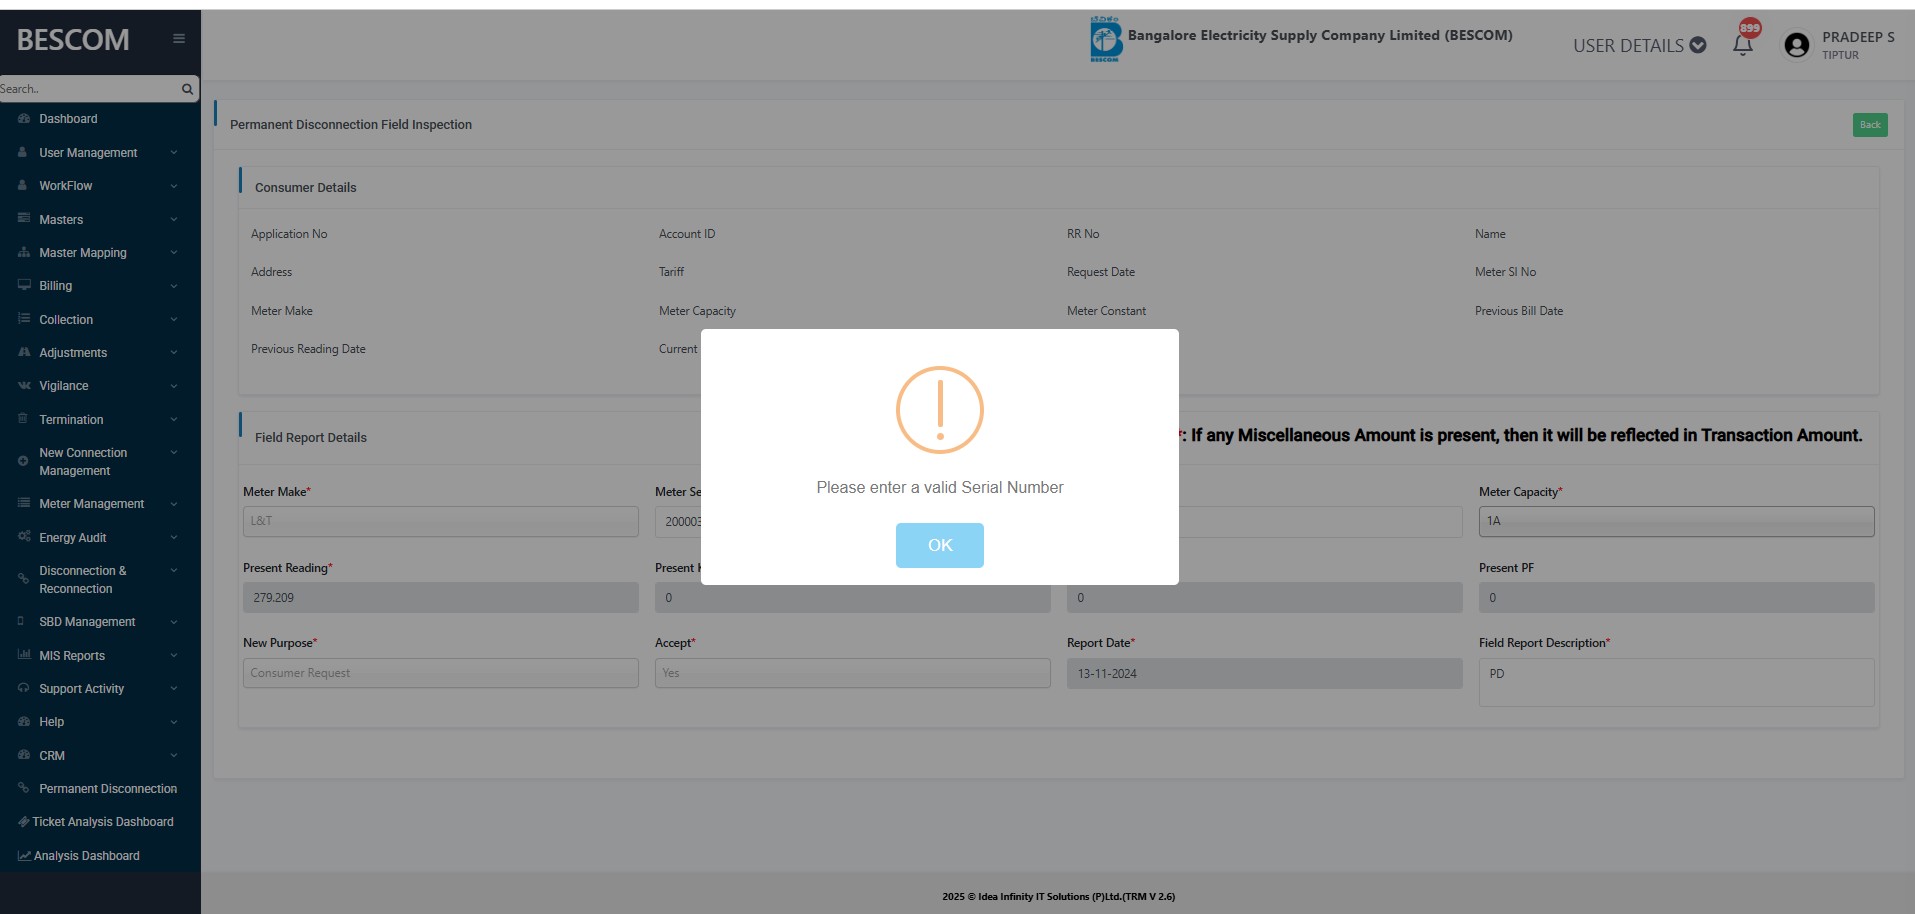Viewport: 1915px width, 914px height.
Task: Click the 'Permanent Disconnection Field Inspection' page heading
Action: click(x=351, y=125)
